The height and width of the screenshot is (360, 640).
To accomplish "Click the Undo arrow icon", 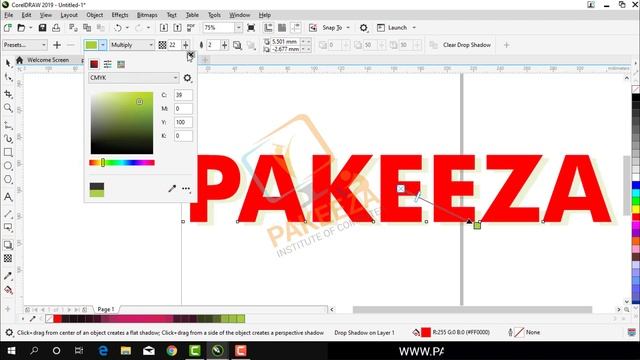I will (118, 28).
